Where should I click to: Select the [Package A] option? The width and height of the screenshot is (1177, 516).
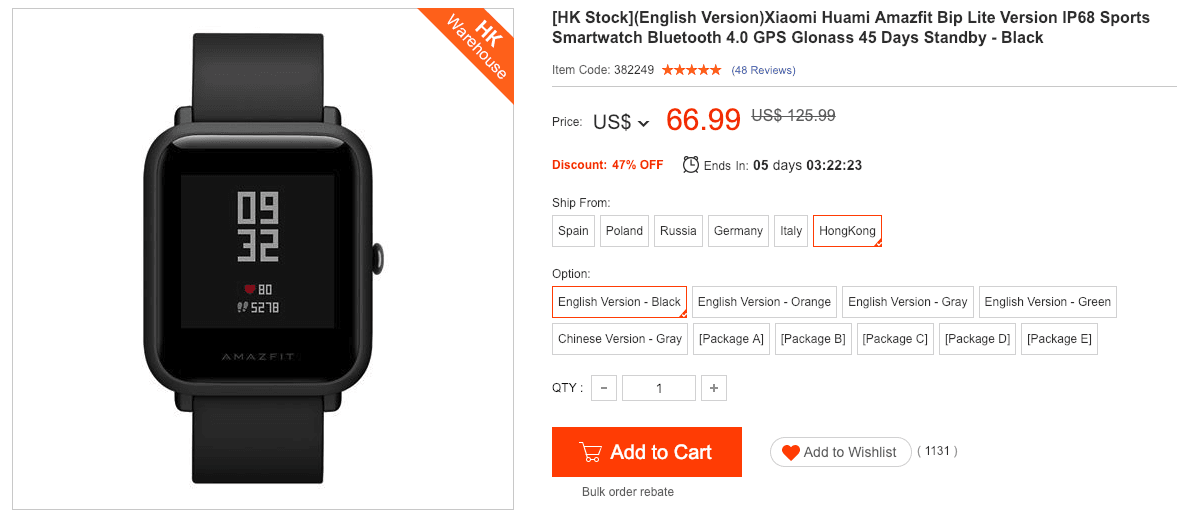[x=731, y=339]
